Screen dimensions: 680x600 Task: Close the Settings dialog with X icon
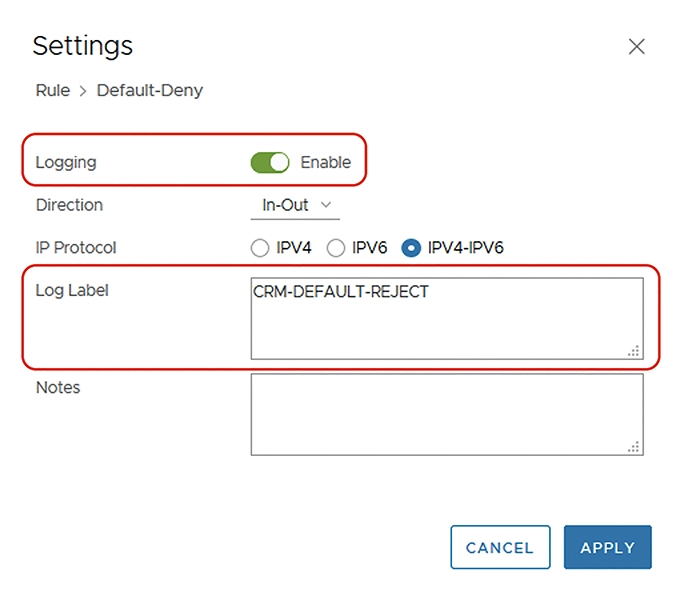(636, 46)
